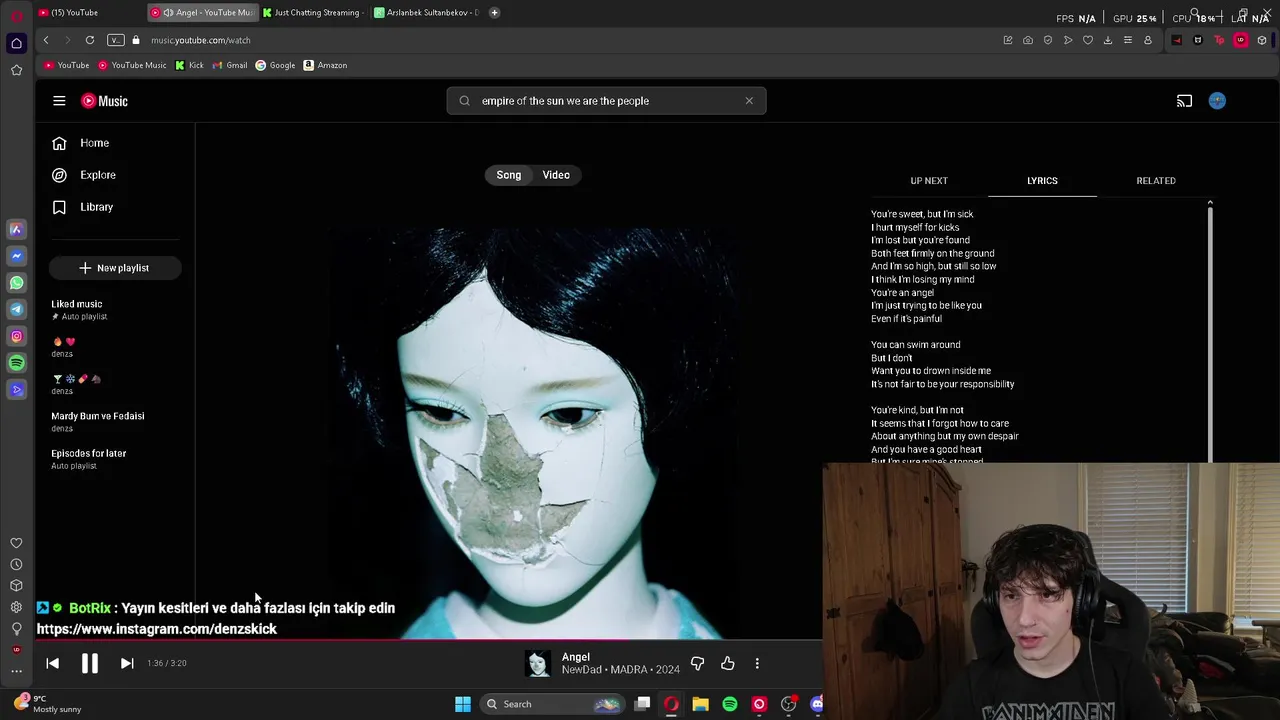Create a New playlist

pyautogui.click(x=115, y=268)
